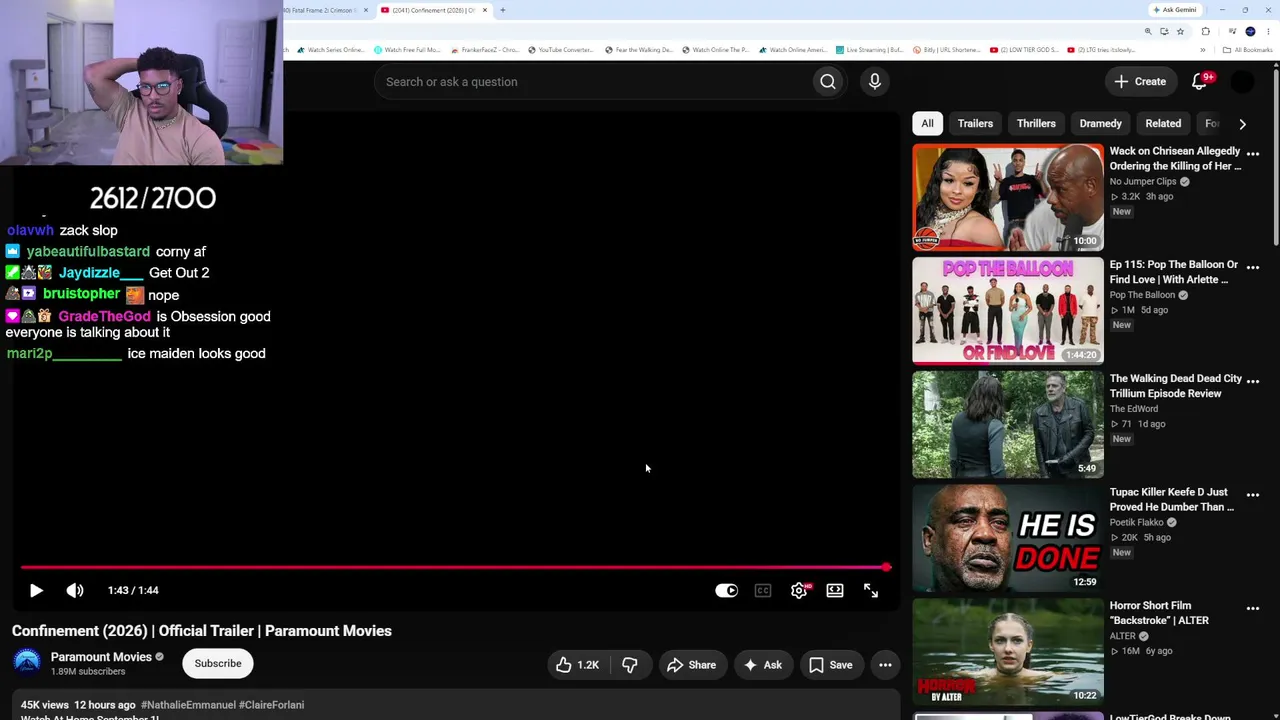Screen dimensions: 1280x720
Task: Open the #ClaireForlani hashtag
Action: coord(271,705)
